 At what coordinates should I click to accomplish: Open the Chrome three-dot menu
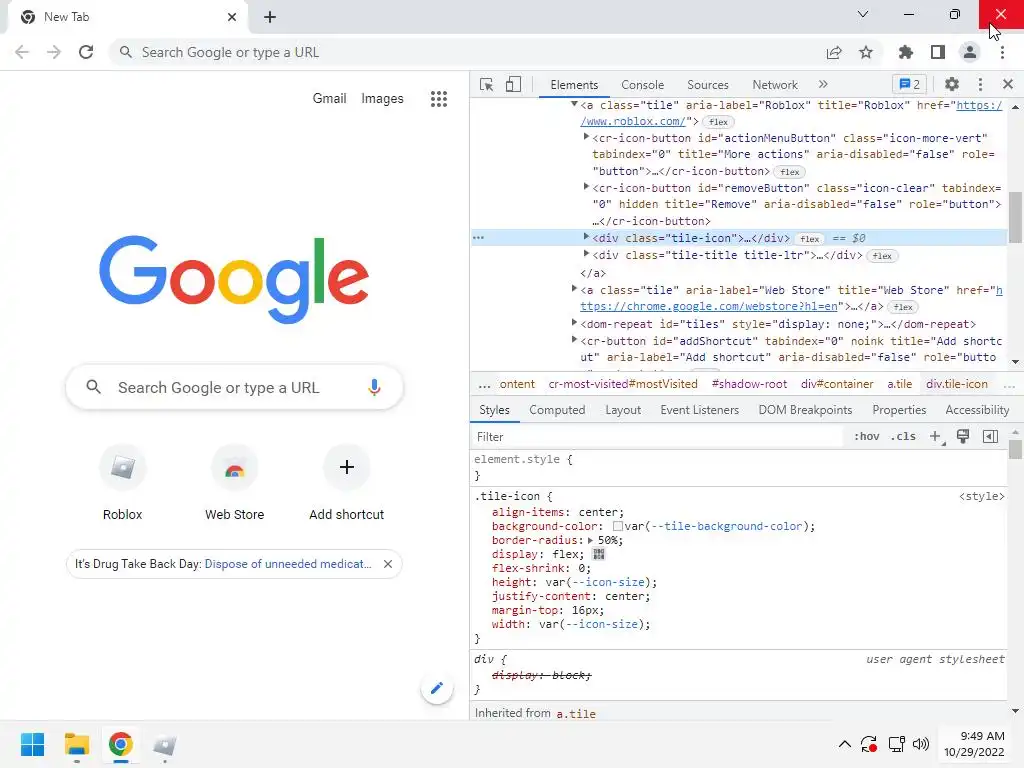pyautogui.click(x=1002, y=52)
